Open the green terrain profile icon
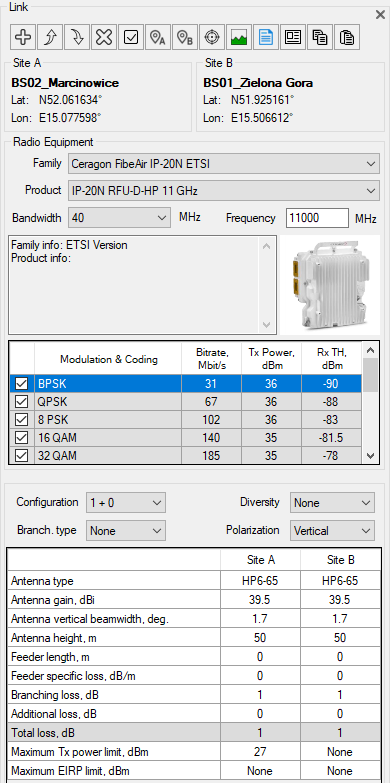390x783 pixels. coord(239,37)
